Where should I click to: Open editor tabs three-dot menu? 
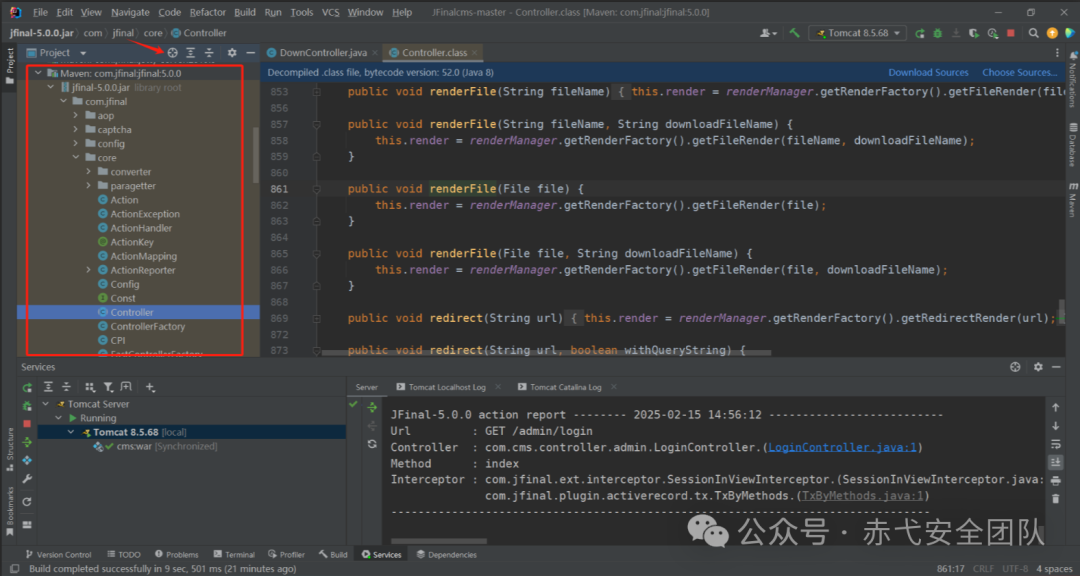pos(1057,52)
